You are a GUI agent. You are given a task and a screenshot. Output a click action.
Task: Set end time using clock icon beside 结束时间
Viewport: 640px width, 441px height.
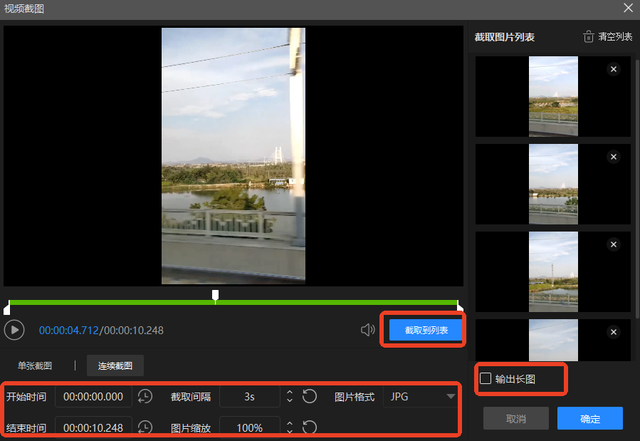pos(145,428)
